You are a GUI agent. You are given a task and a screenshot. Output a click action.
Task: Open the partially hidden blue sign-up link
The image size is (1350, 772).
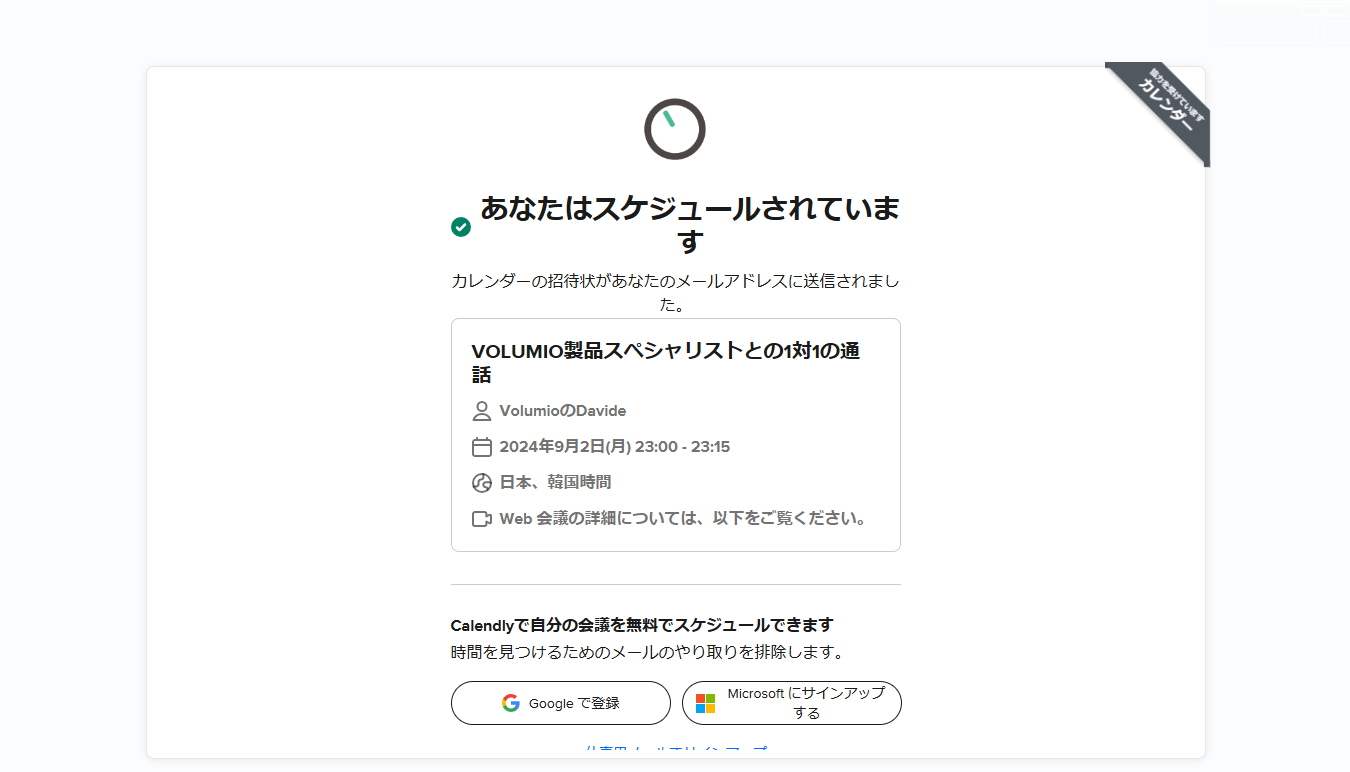tap(675, 750)
